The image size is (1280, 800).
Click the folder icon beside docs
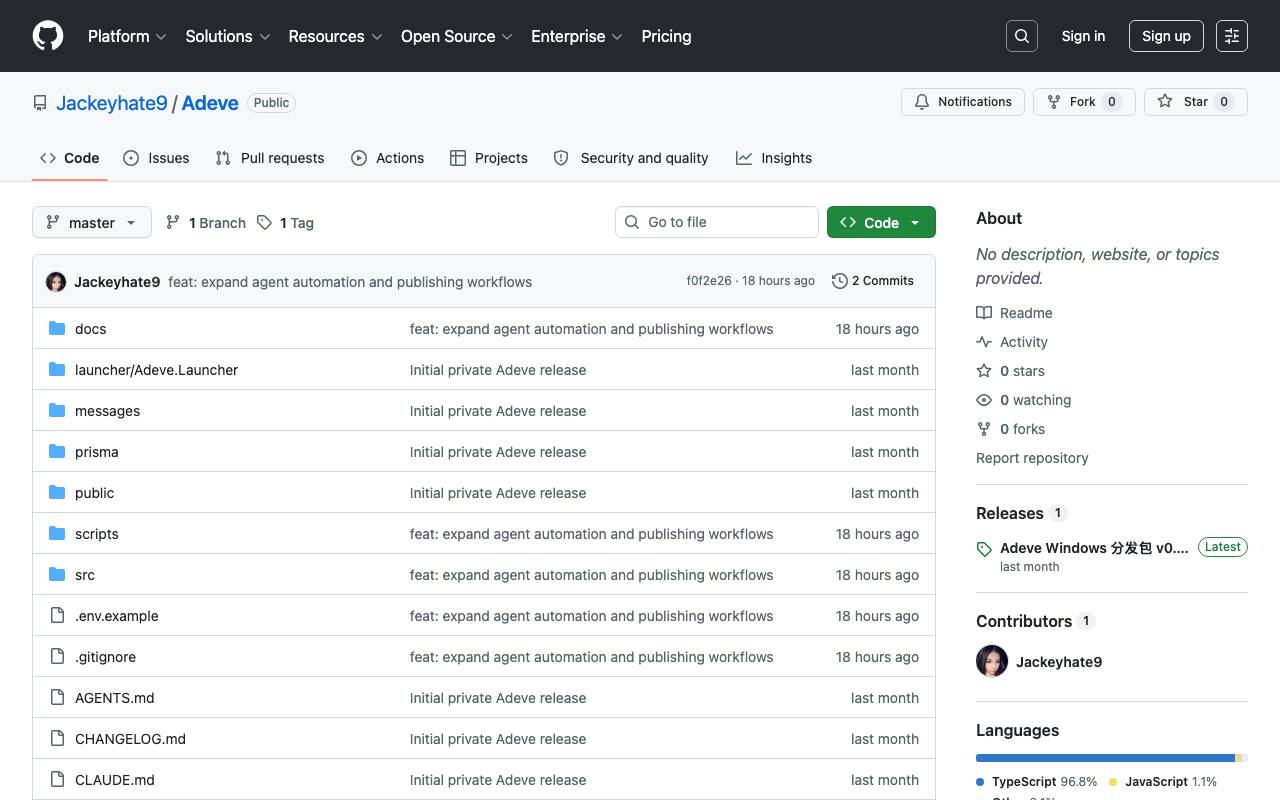click(x=57, y=329)
